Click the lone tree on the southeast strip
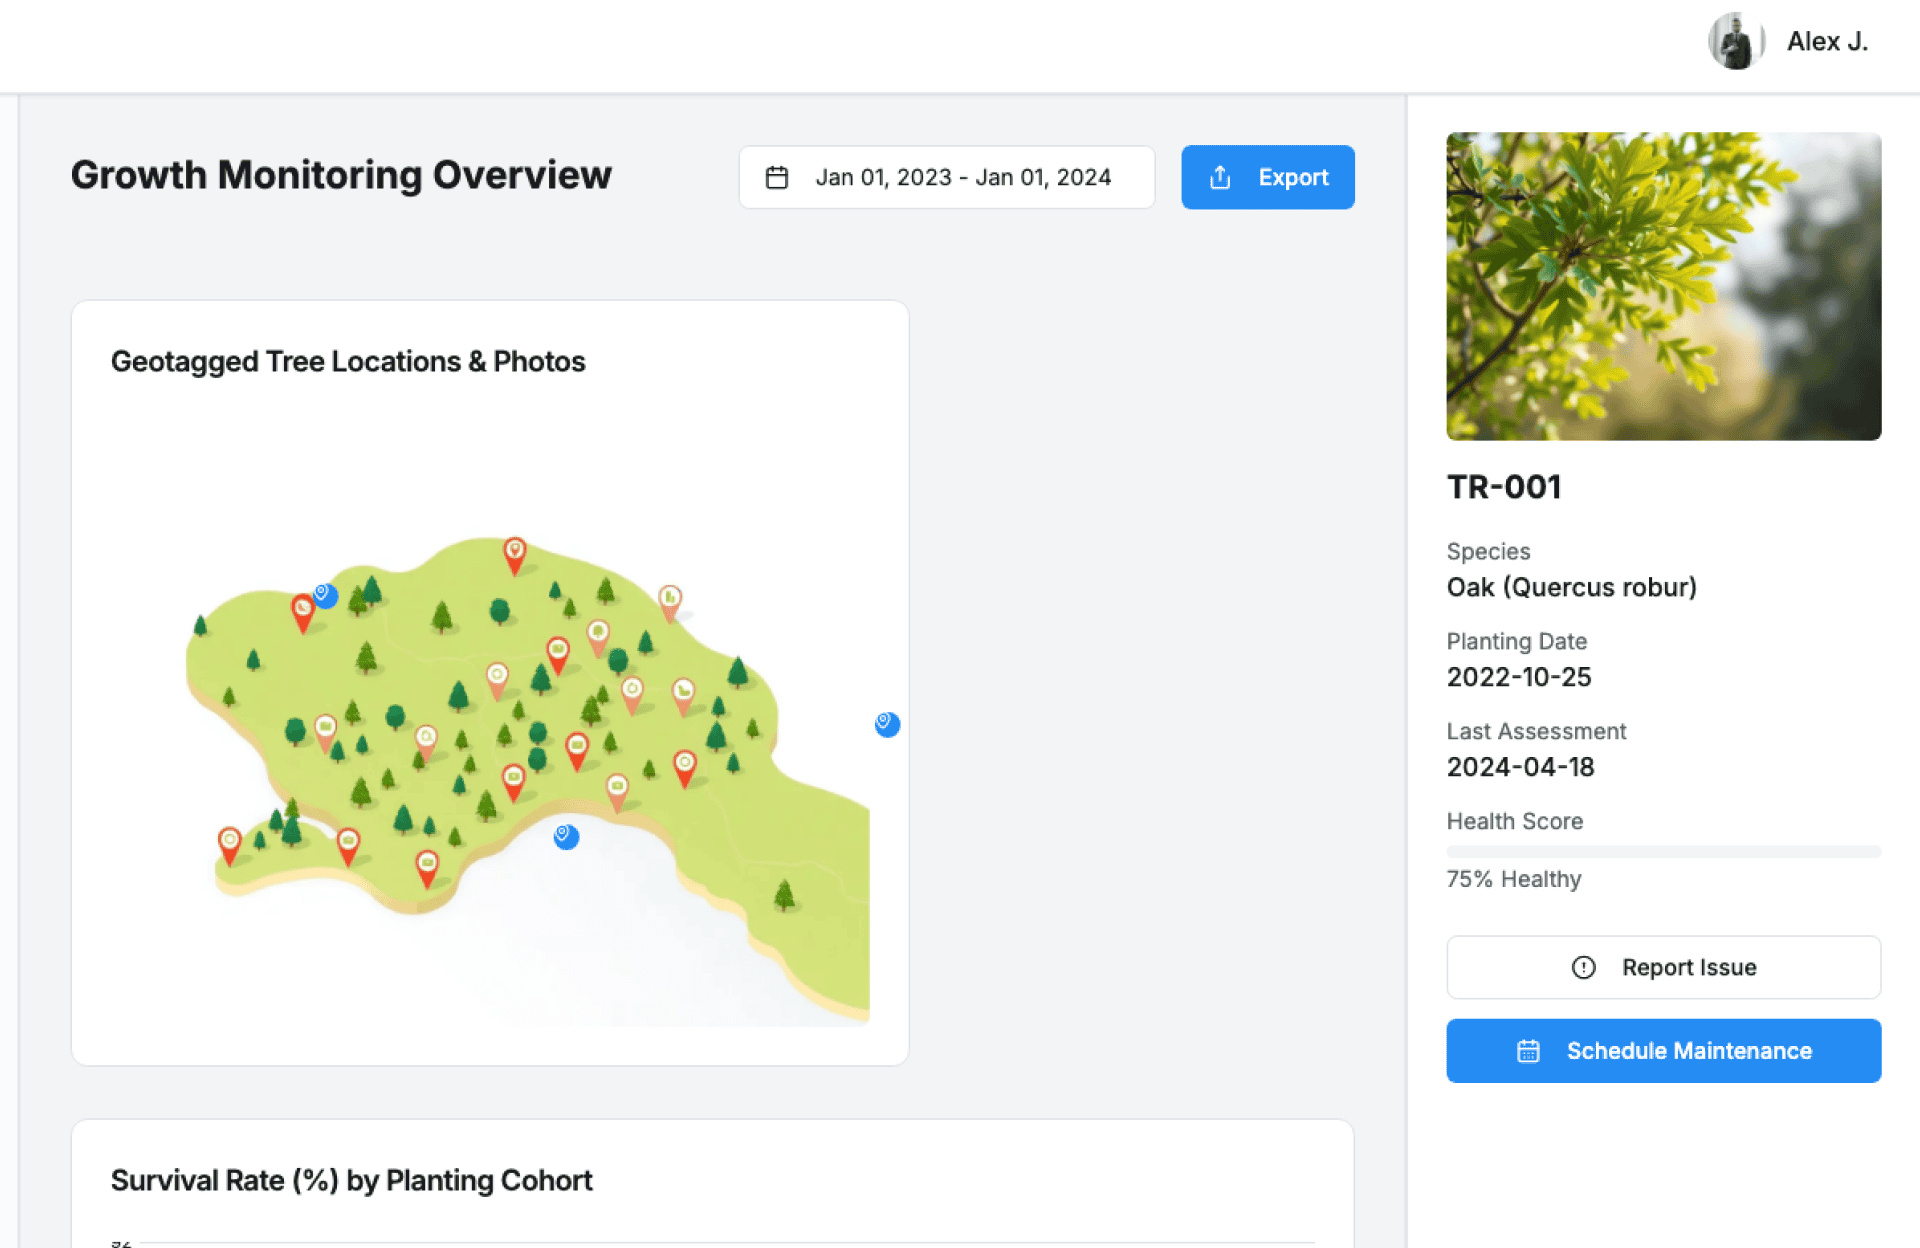This screenshot has width=1920, height=1248. (785, 895)
